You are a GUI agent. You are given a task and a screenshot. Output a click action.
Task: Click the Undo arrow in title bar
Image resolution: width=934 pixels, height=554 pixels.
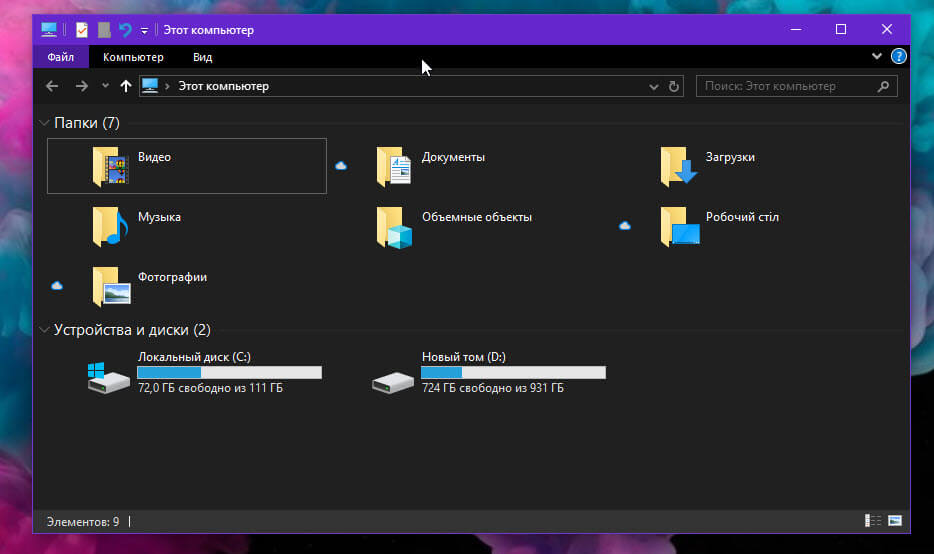(125, 30)
